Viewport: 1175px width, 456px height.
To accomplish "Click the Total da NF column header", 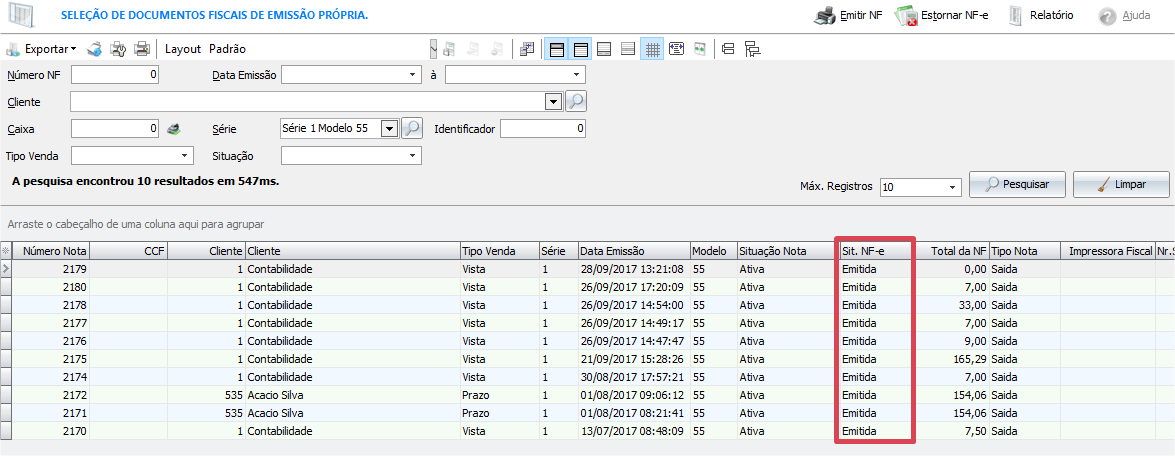I will [952, 251].
